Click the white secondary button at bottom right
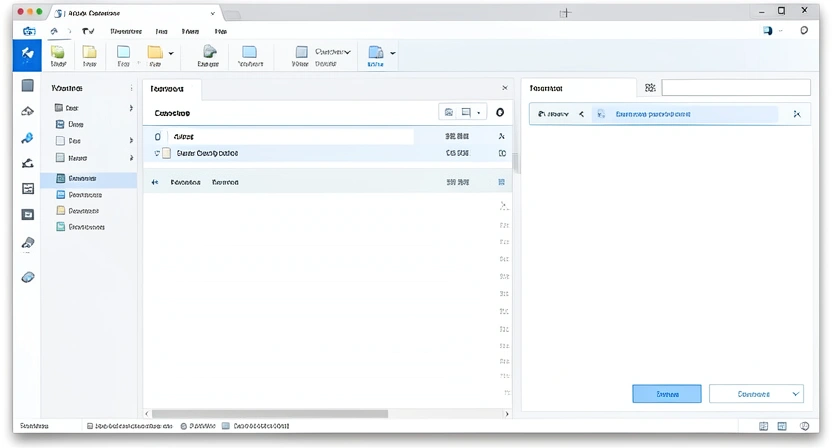Screen dimensions: 832x448 [x=756, y=394]
